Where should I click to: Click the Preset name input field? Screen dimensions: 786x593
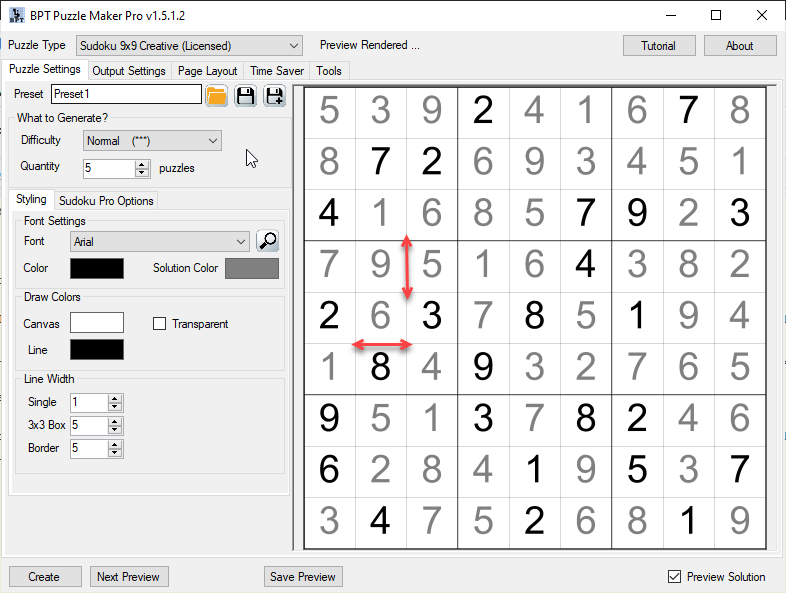[126, 94]
